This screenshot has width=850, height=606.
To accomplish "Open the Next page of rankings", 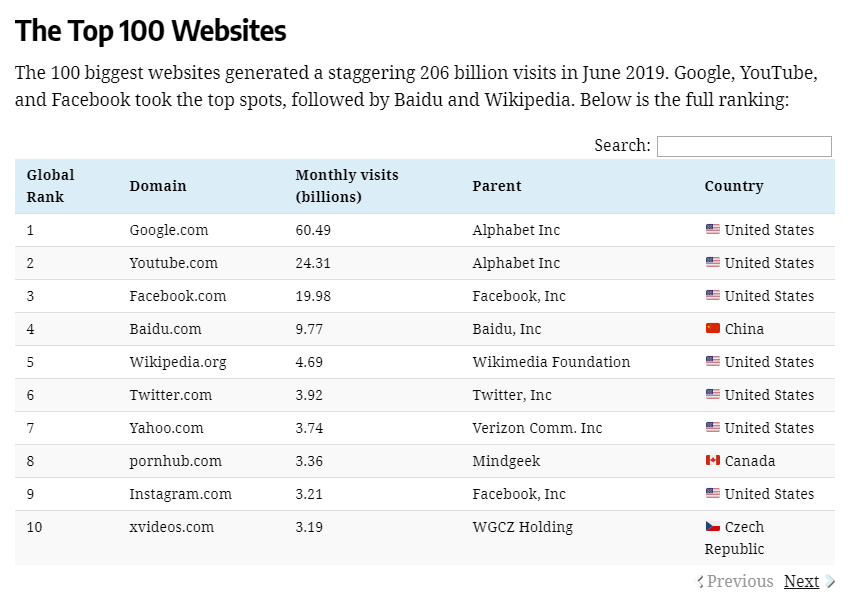I will point(801,581).
